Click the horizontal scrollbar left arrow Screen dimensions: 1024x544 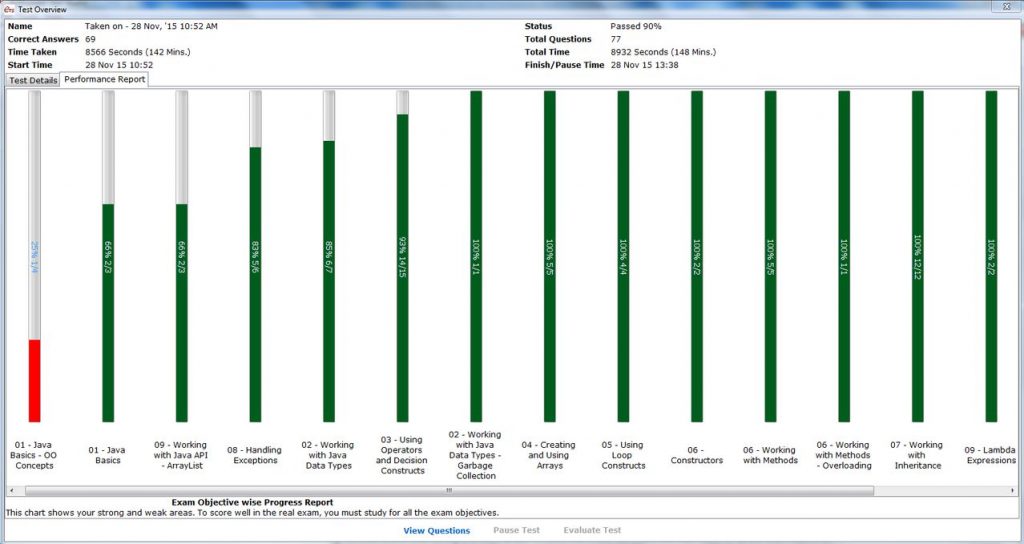coord(11,491)
